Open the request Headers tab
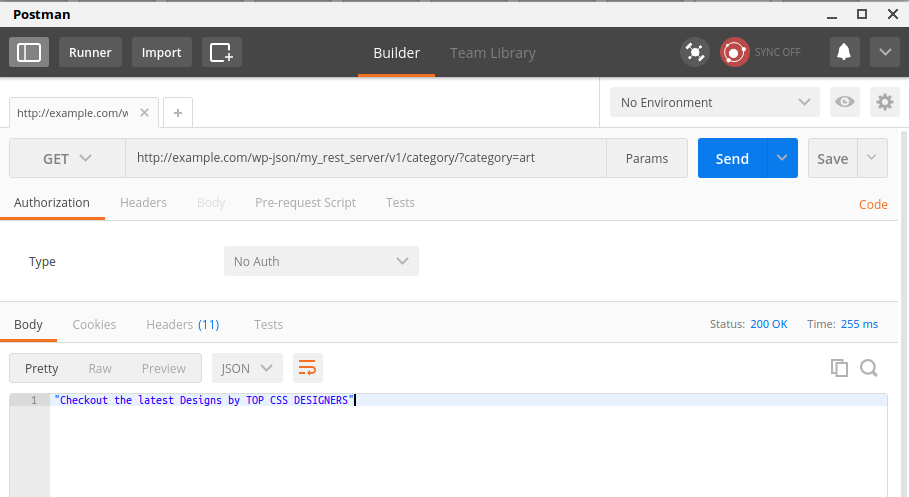Viewport: 909px width, 497px height. (x=143, y=202)
